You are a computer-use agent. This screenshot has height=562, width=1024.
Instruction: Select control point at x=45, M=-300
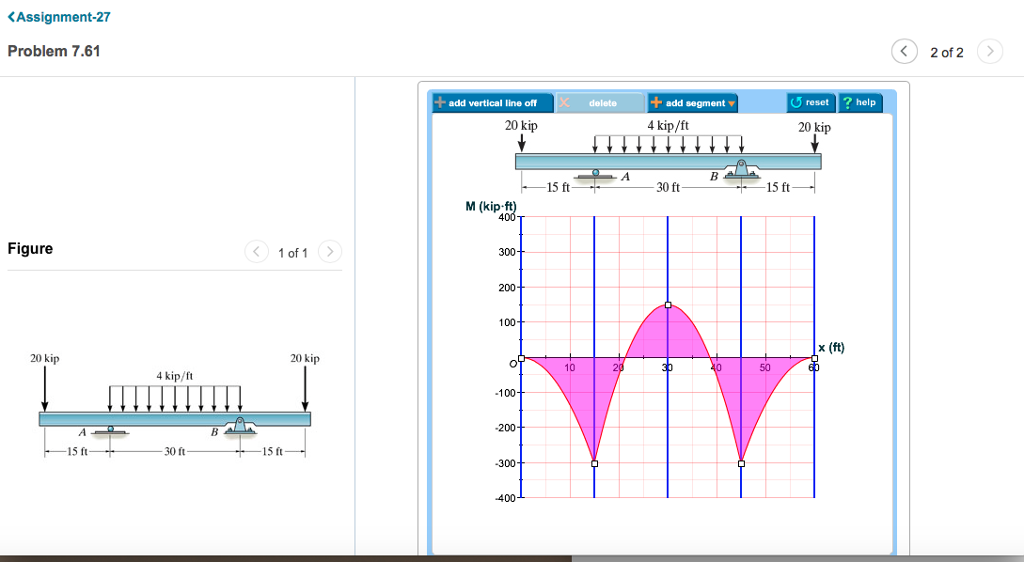coord(741,463)
